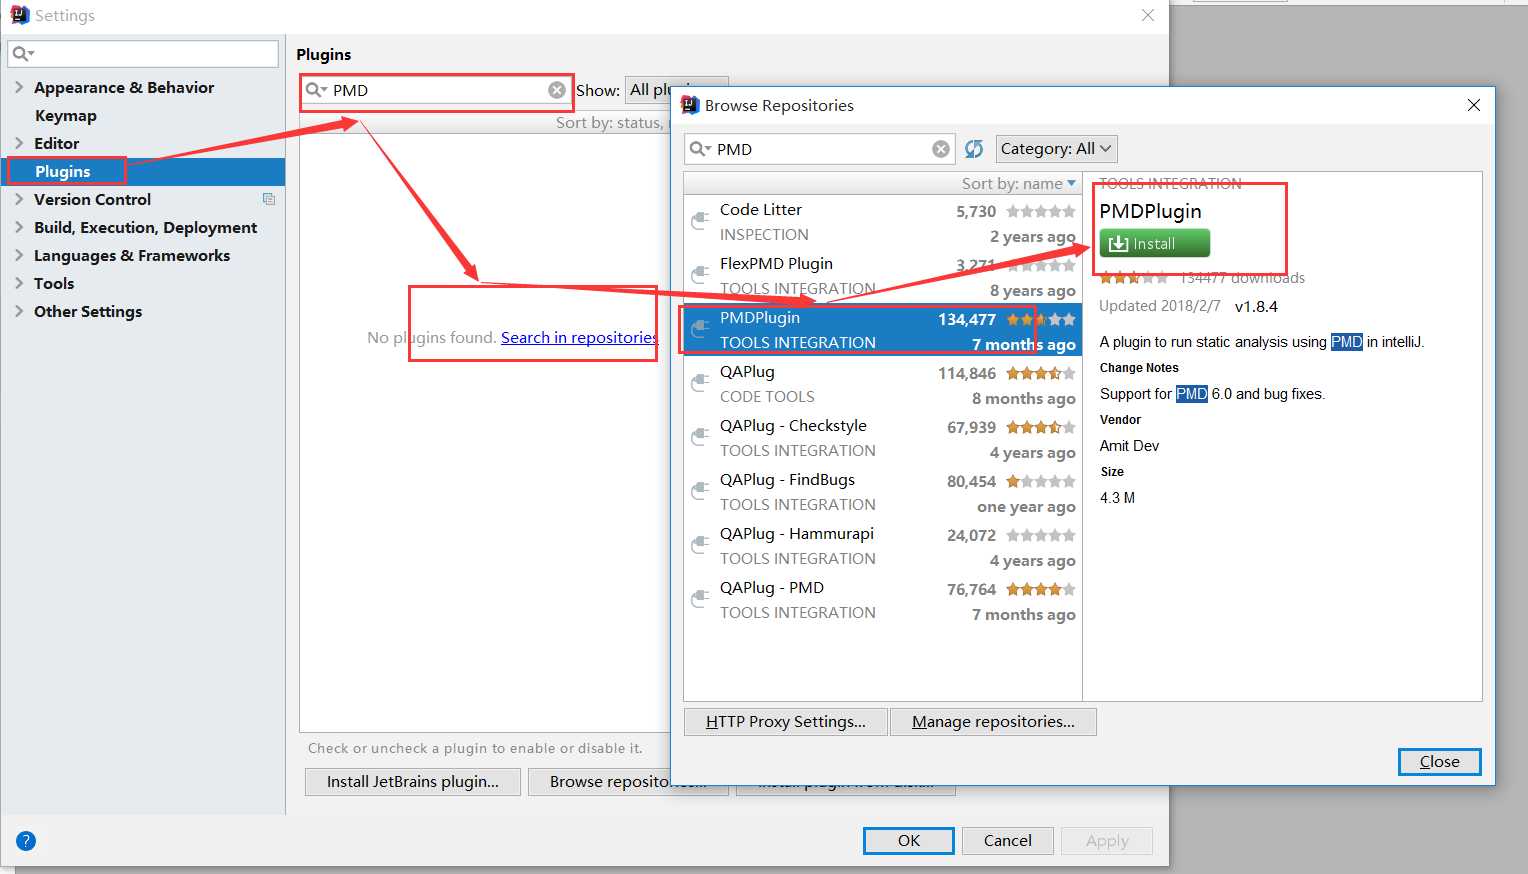Click the Browse Repositories search magnifier icon
This screenshot has height=874, width=1528.
click(700, 149)
